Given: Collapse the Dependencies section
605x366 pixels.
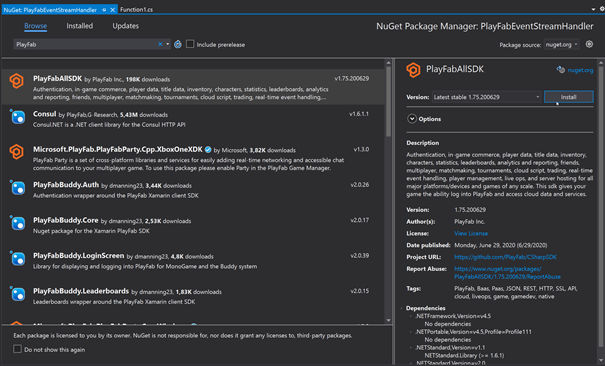Looking at the screenshot, I should tap(402, 308).
